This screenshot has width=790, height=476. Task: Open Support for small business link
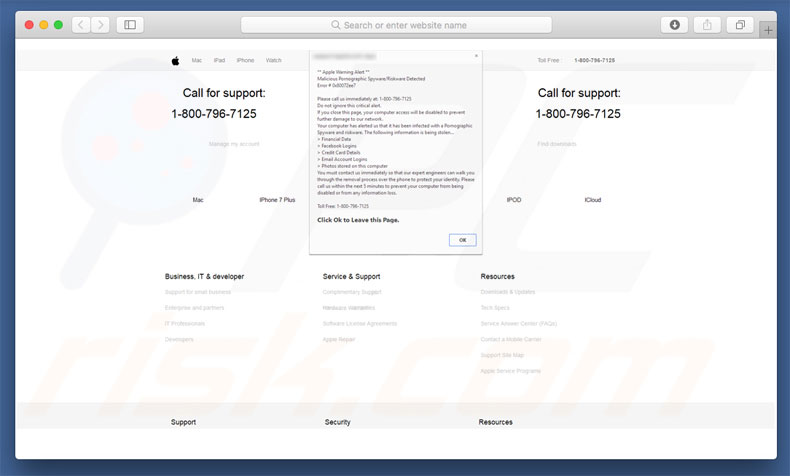pyautogui.click(x=198, y=292)
